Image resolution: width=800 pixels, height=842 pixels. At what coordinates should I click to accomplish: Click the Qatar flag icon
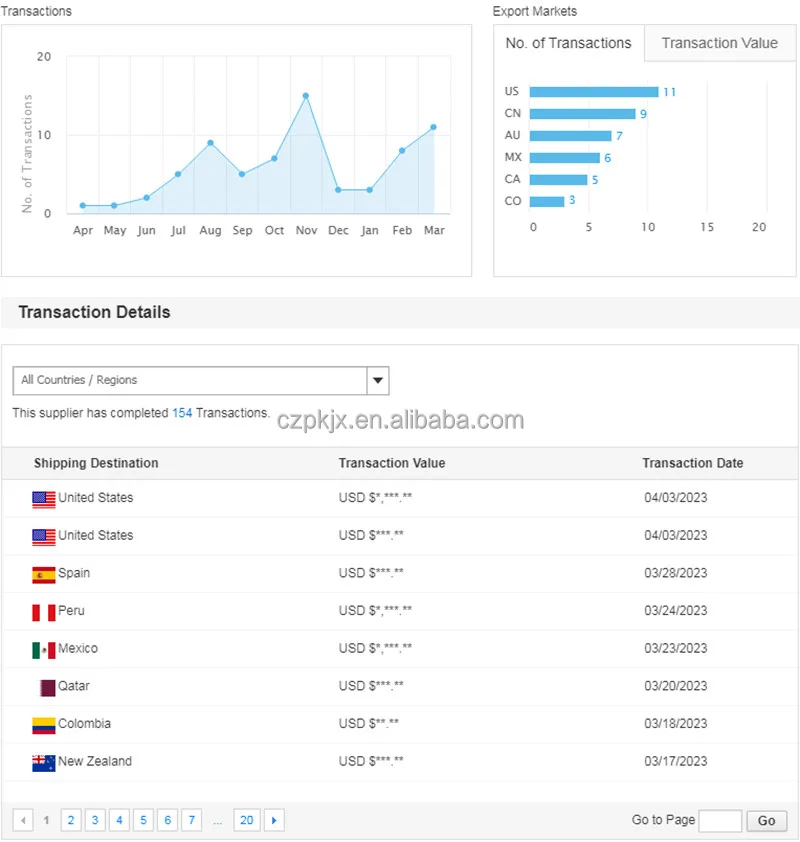[x=47, y=687]
